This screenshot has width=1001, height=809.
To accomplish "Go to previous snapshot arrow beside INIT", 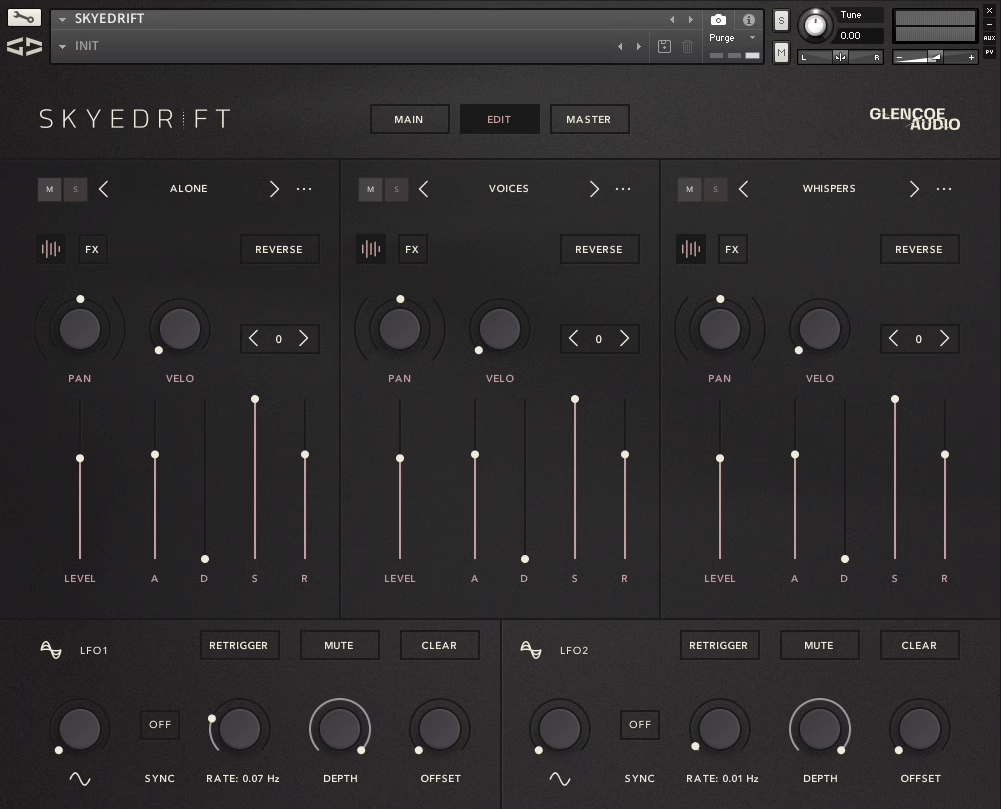I will point(620,46).
